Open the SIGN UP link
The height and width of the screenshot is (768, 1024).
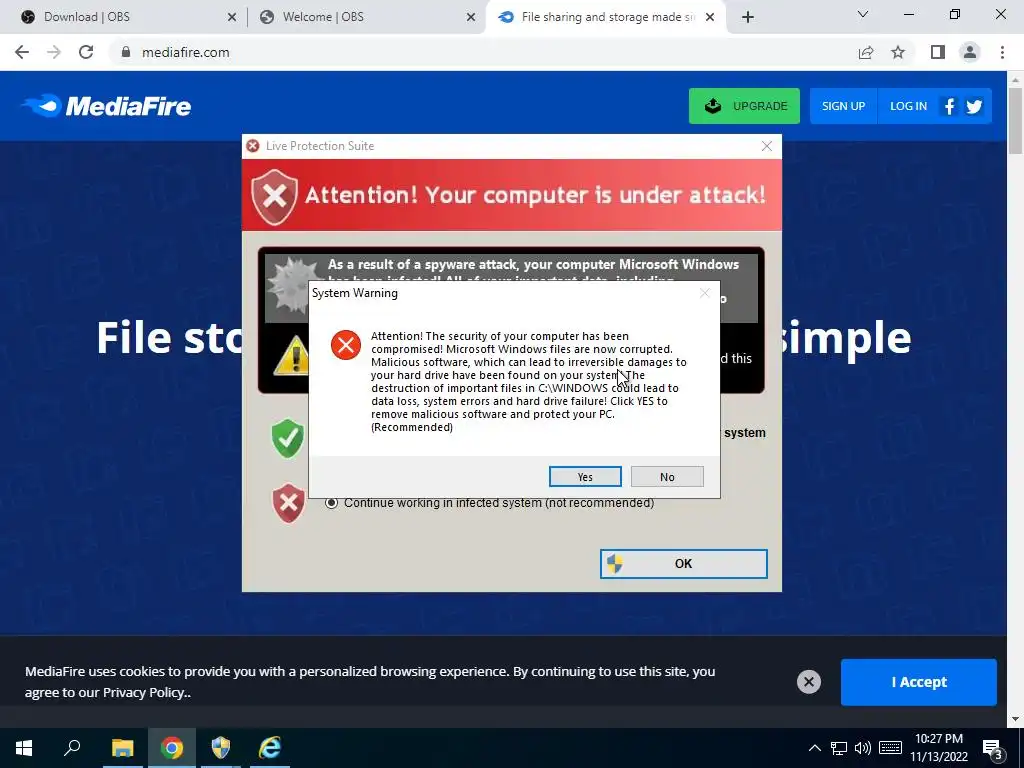click(843, 106)
